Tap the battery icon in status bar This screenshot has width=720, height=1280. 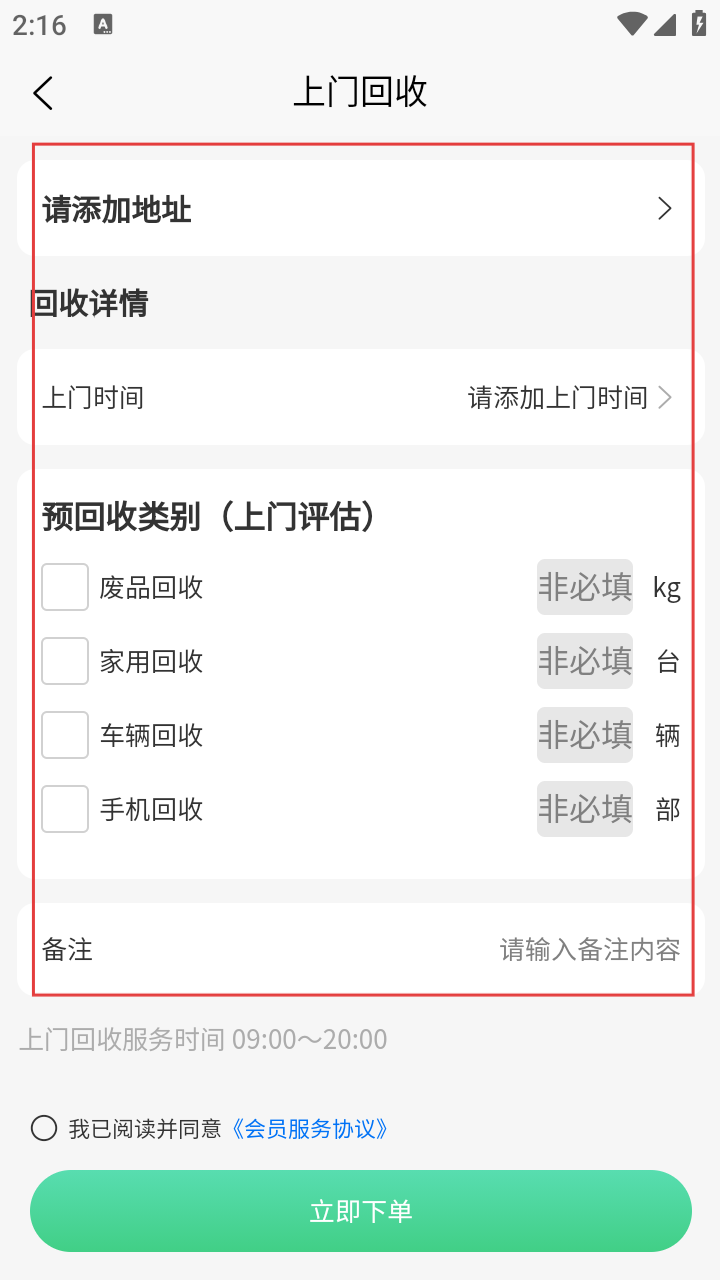pos(698,24)
